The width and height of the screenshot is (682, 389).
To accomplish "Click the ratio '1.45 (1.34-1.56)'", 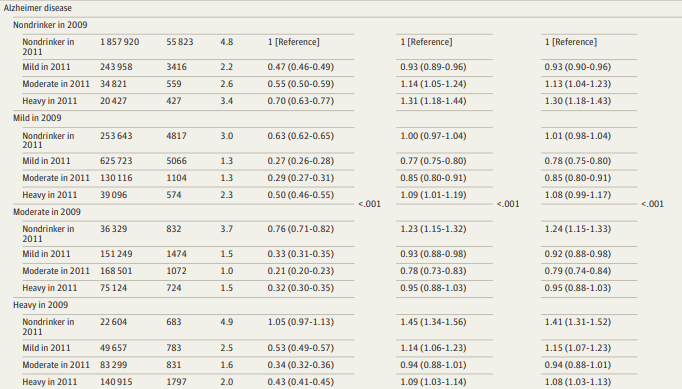I will click(x=433, y=322).
